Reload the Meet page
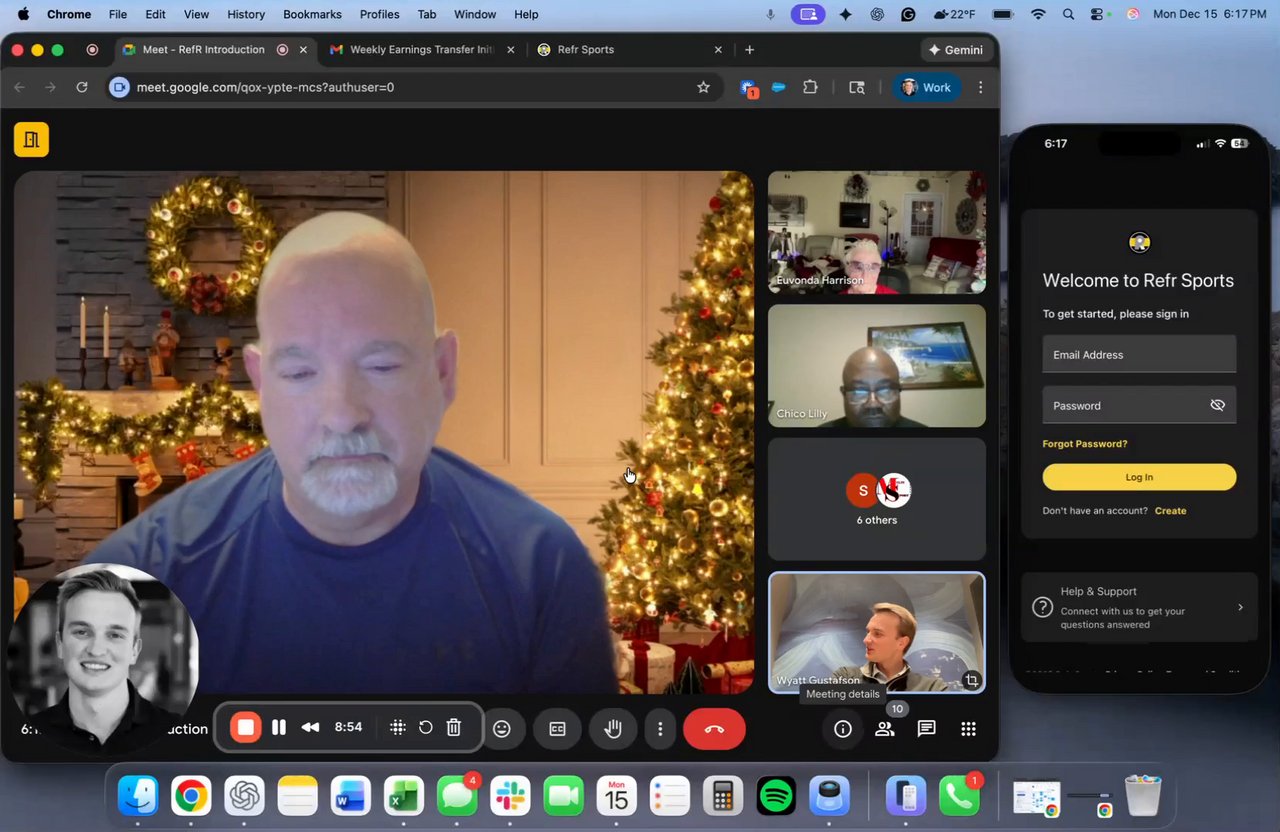 [x=82, y=87]
